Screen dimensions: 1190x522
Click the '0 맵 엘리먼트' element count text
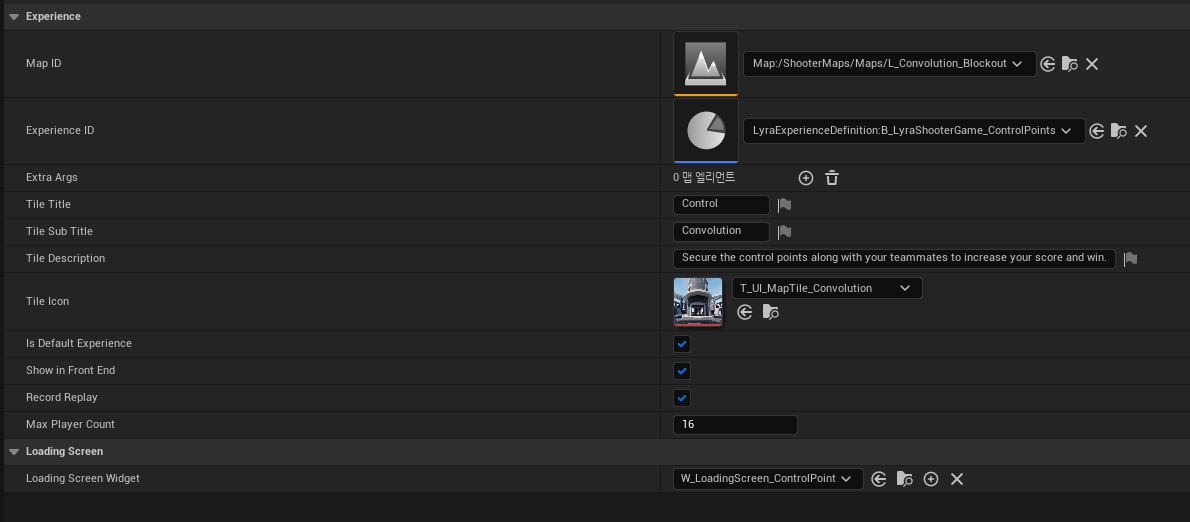(704, 178)
